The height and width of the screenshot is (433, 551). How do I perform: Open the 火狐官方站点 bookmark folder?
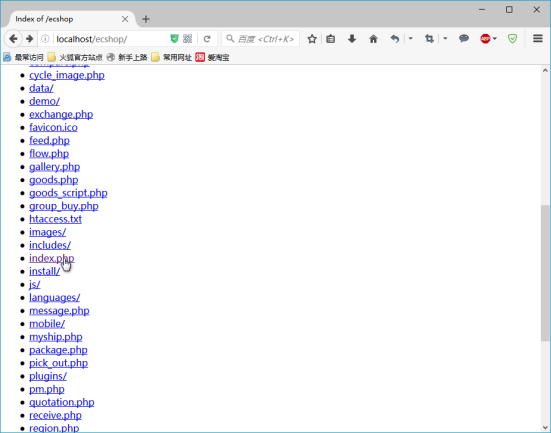[x=75, y=57]
